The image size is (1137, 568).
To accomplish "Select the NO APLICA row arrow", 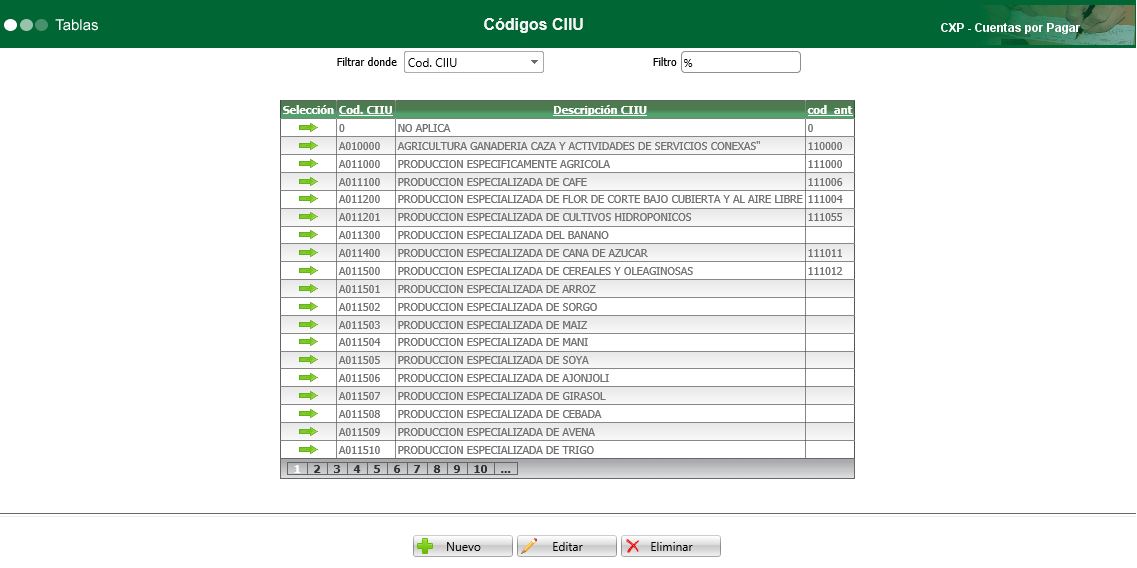I will tap(308, 128).
